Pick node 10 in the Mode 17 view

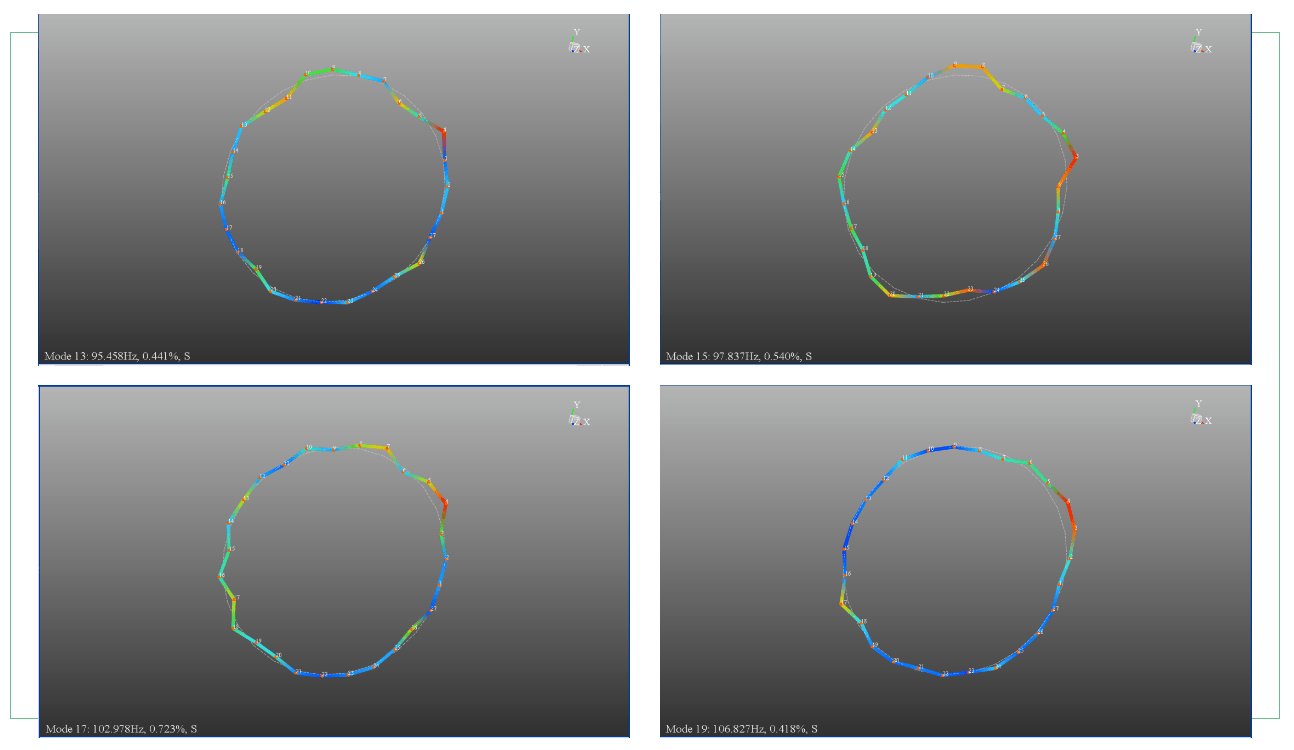pos(309,448)
